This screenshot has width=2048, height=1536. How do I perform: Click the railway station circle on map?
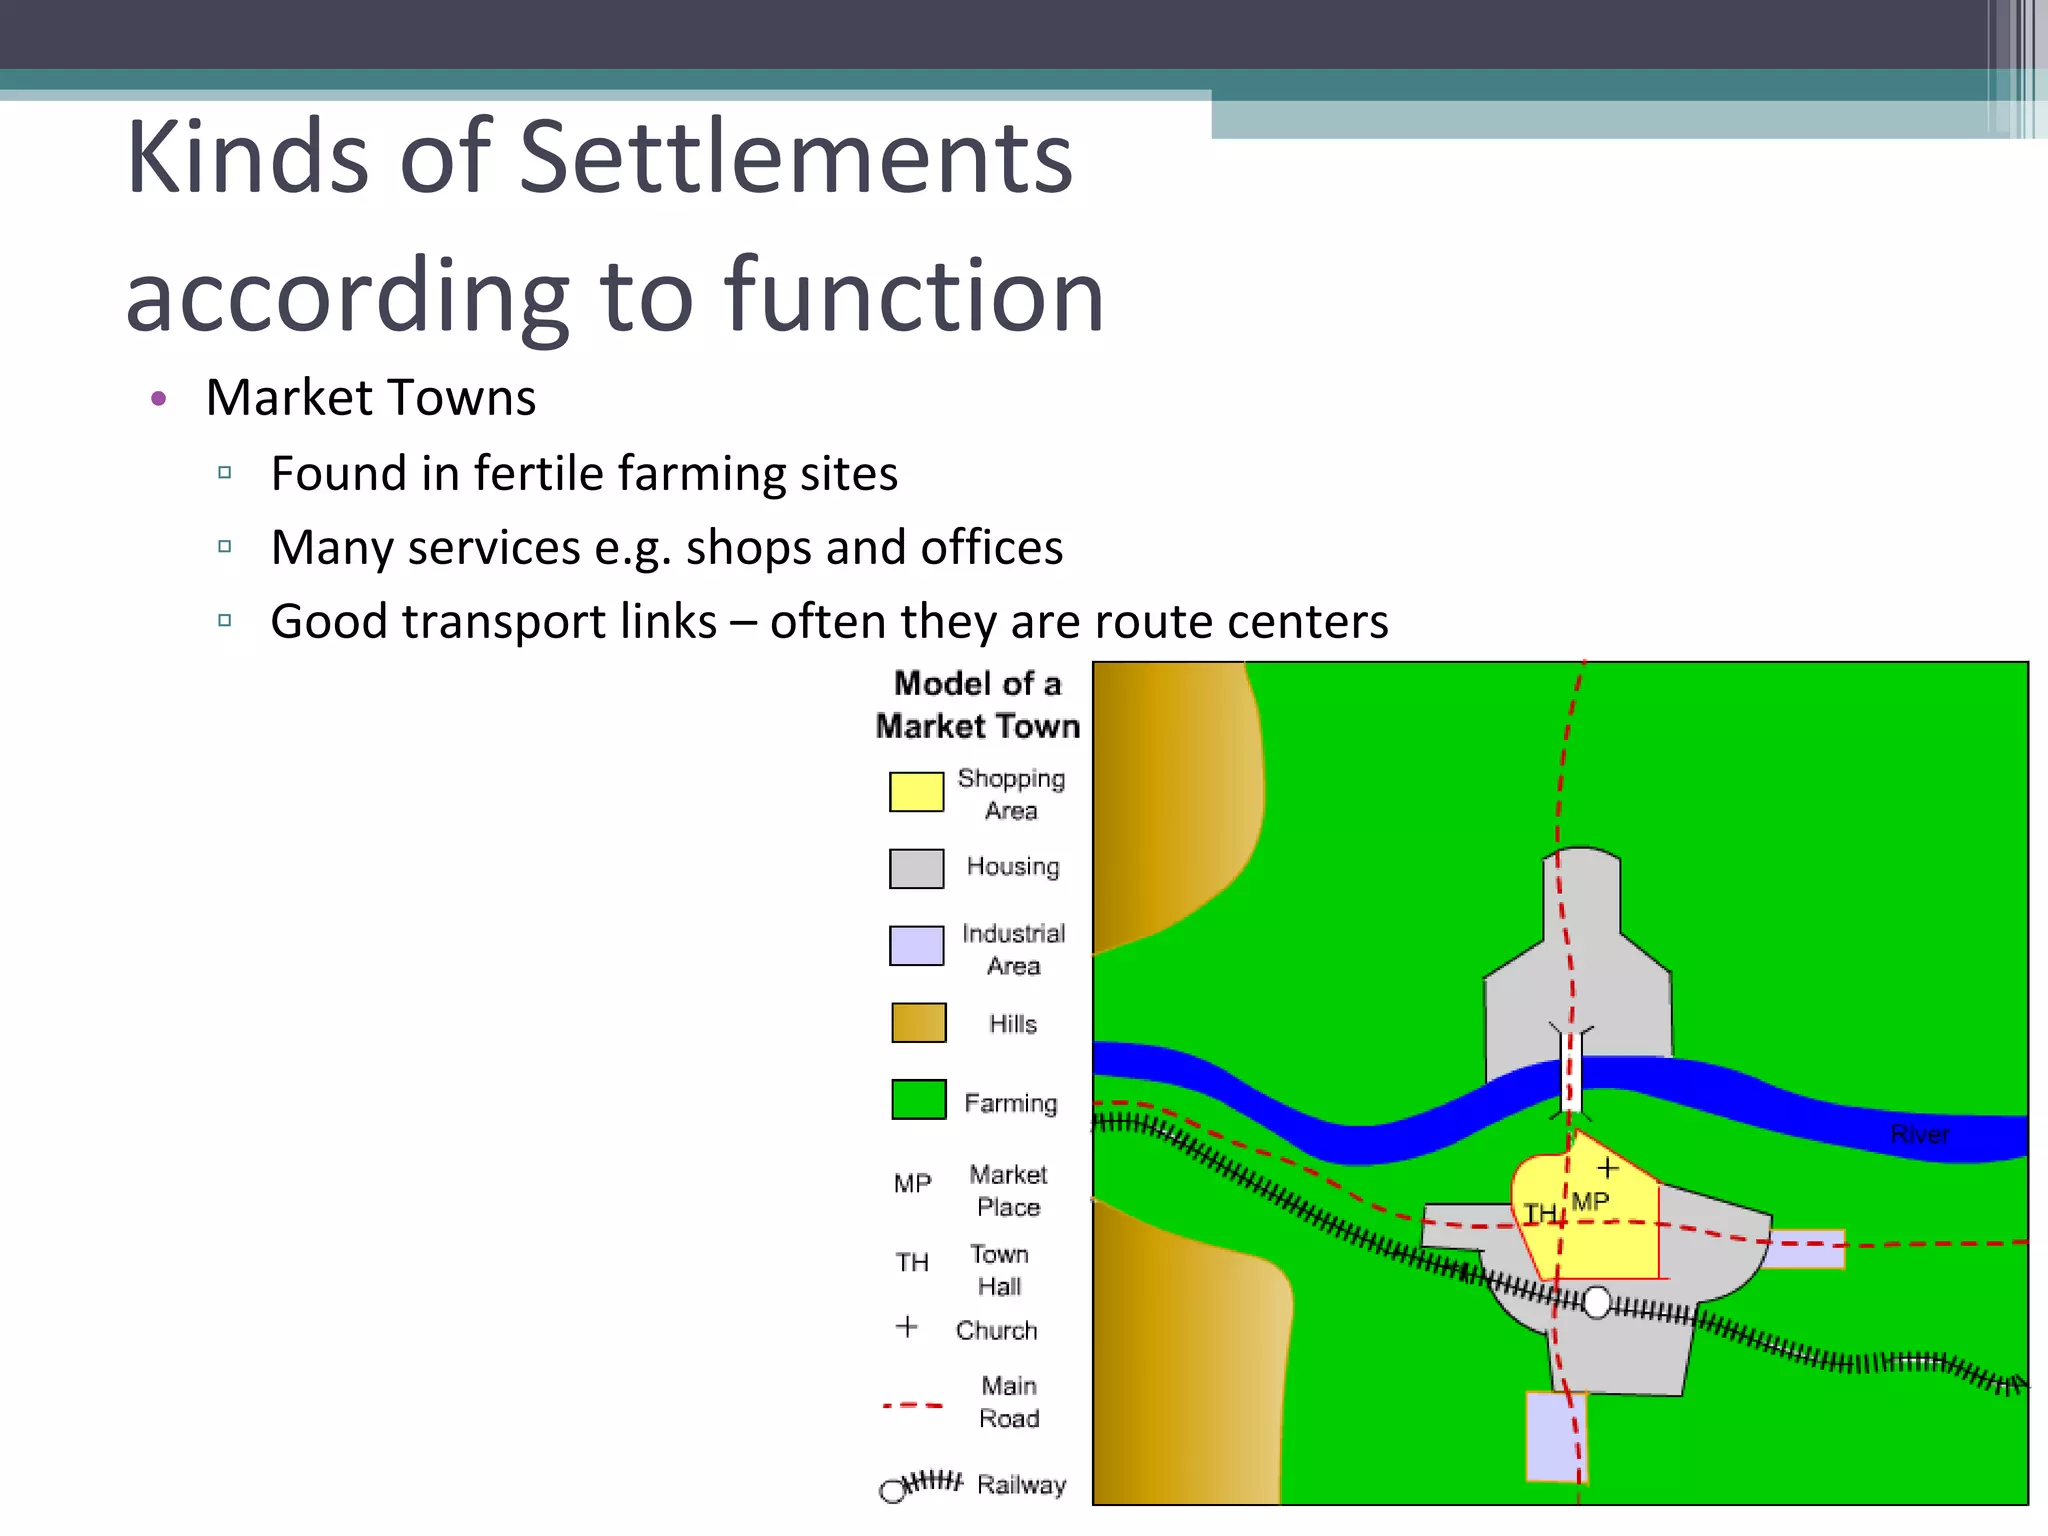tap(1597, 1303)
